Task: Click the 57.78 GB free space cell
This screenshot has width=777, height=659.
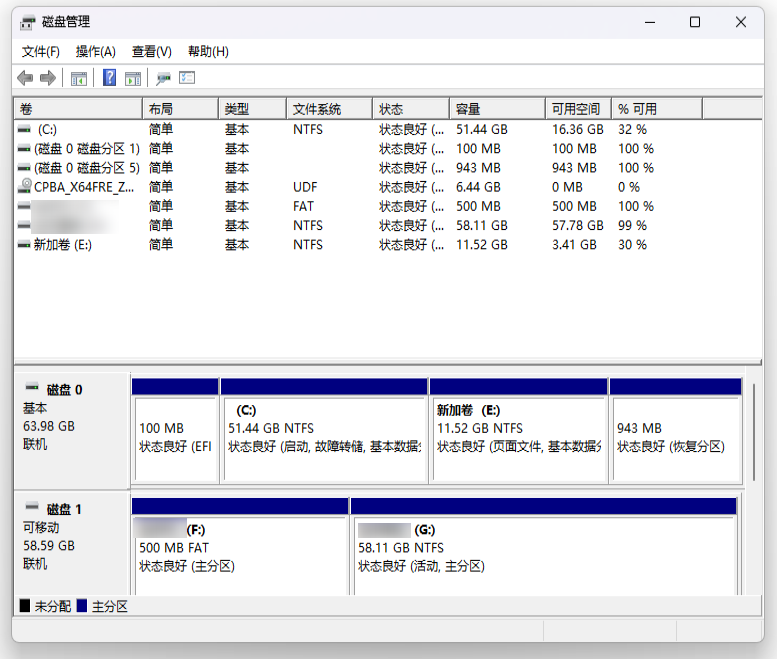Action: click(578, 225)
